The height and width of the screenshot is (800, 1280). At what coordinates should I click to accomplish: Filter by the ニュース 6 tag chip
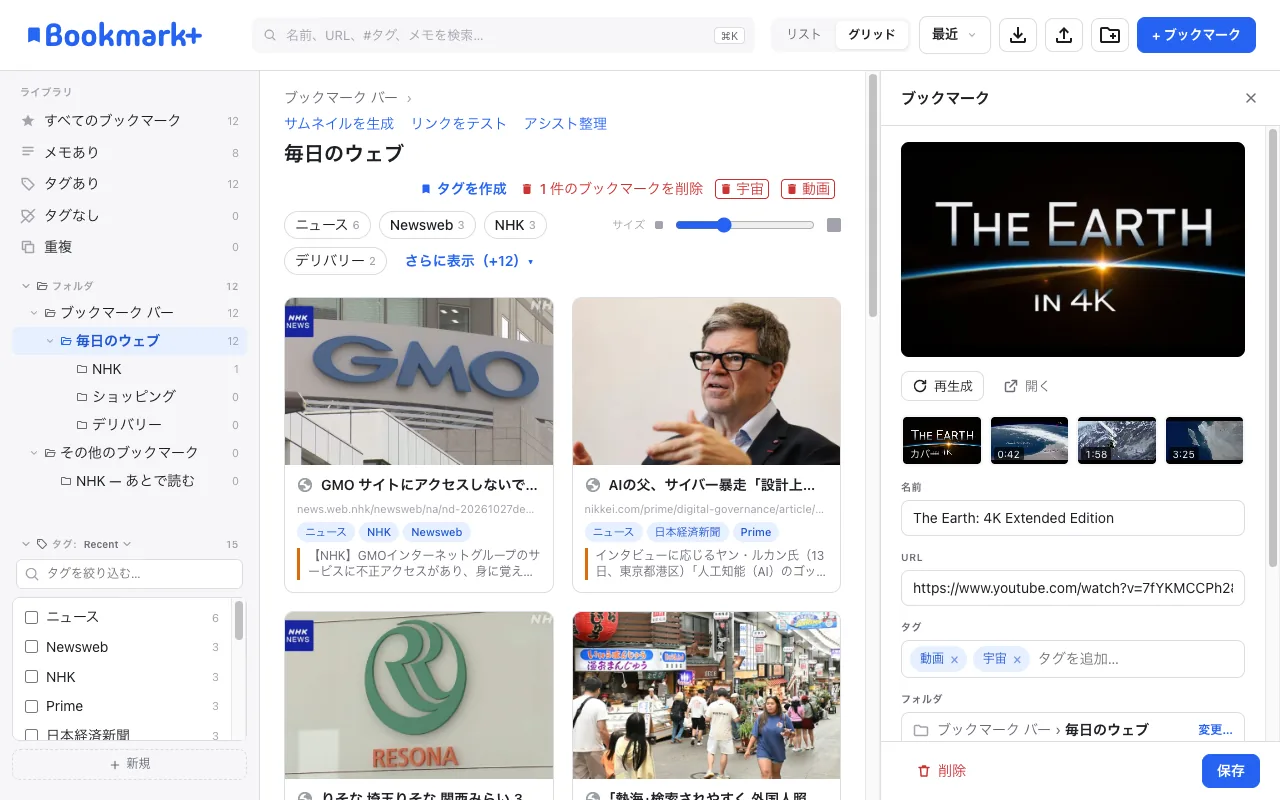click(x=327, y=225)
